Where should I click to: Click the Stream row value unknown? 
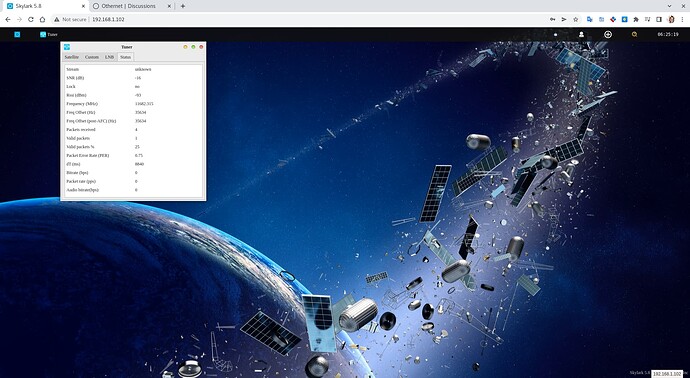pyautogui.click(x=143, y=69)
